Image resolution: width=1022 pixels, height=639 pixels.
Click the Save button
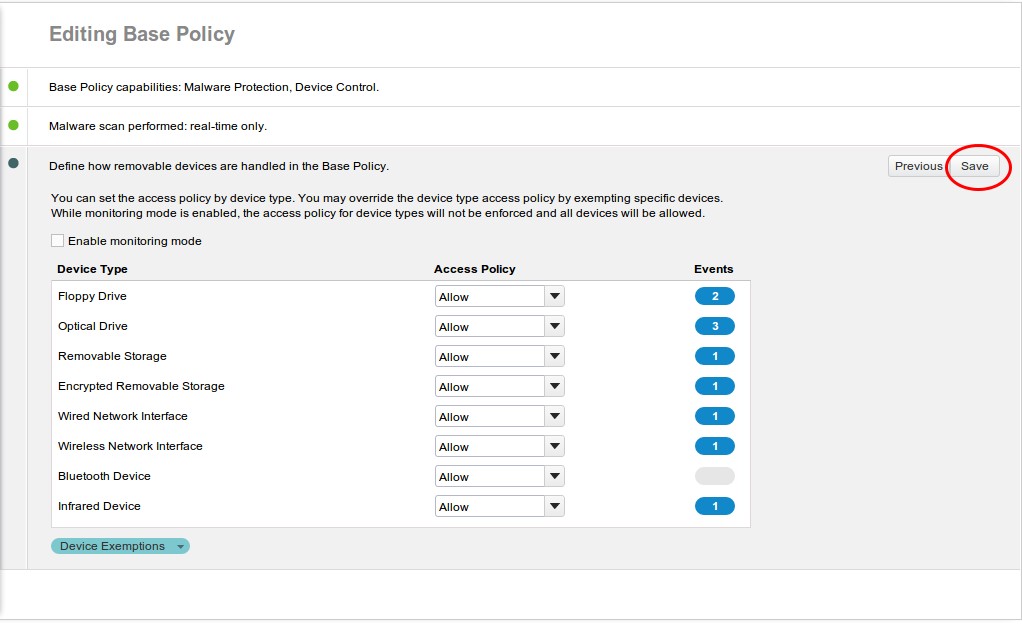pyautogui.click(x=974, y=166)
